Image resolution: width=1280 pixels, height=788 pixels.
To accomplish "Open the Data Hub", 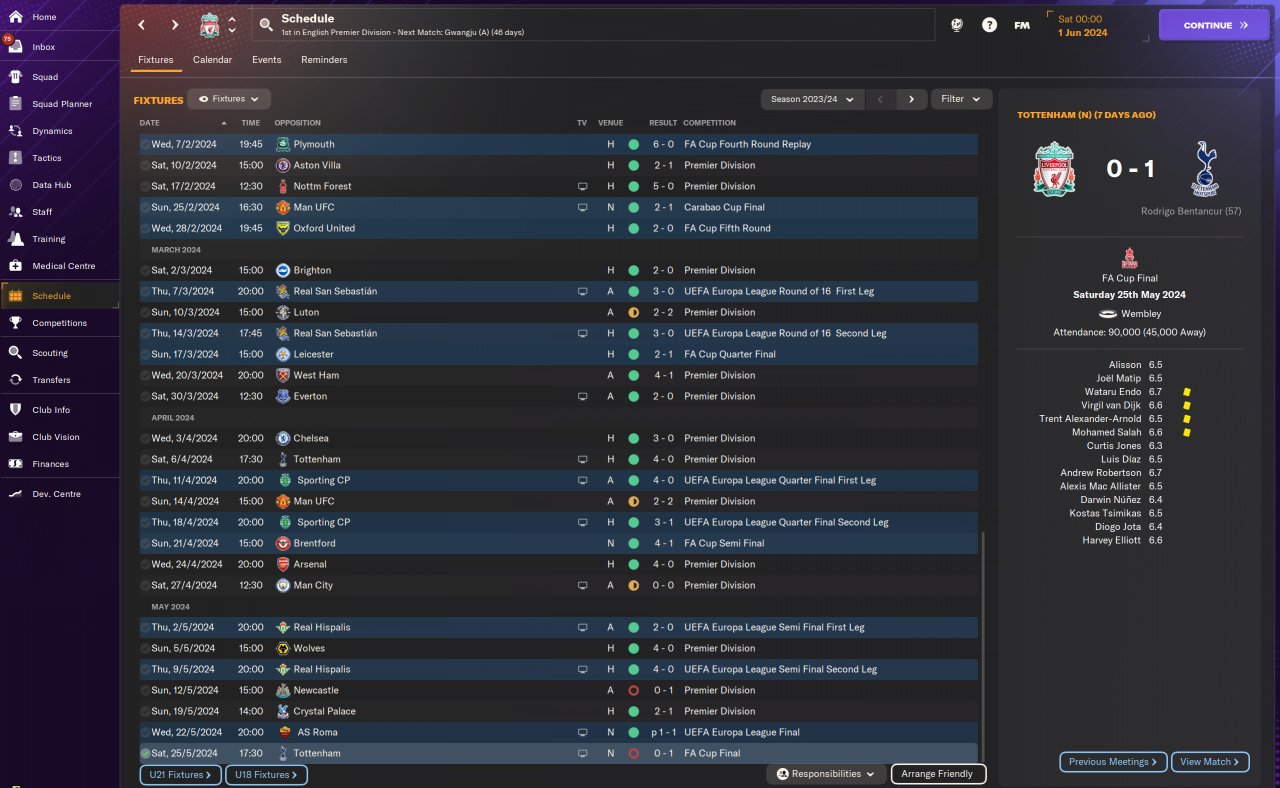I will pyautogui.click(x=51, y=185).
